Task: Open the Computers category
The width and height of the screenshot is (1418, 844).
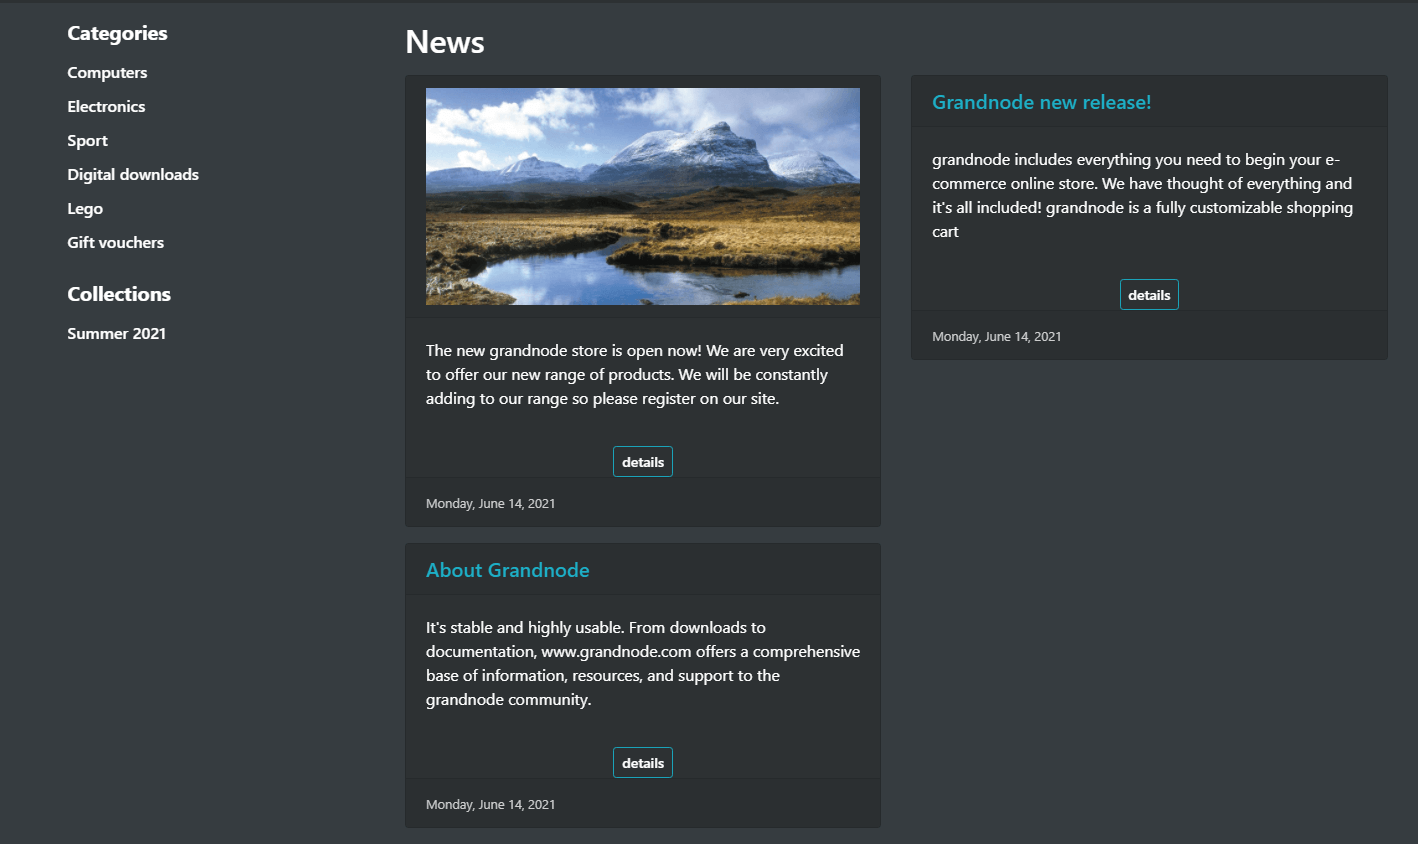Action: click(x=107, y=73)
